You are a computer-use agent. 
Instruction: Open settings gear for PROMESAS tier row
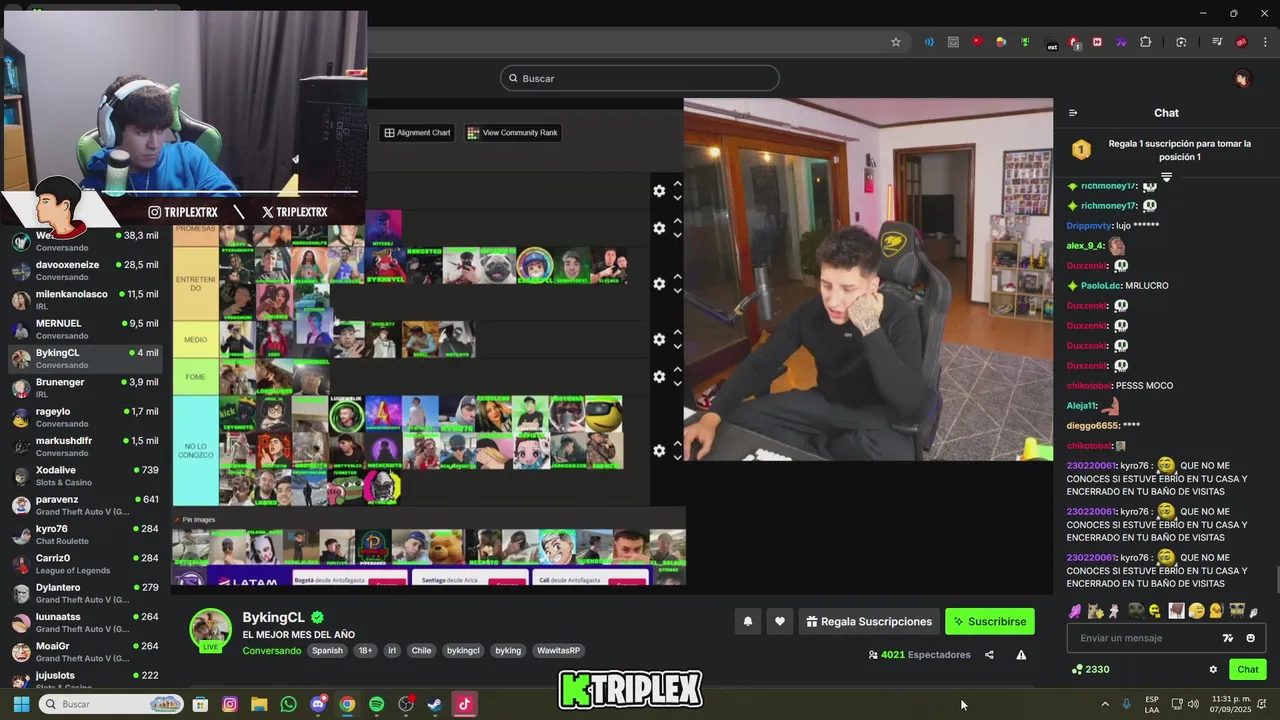pyautogui.click(x=659, y=228)
